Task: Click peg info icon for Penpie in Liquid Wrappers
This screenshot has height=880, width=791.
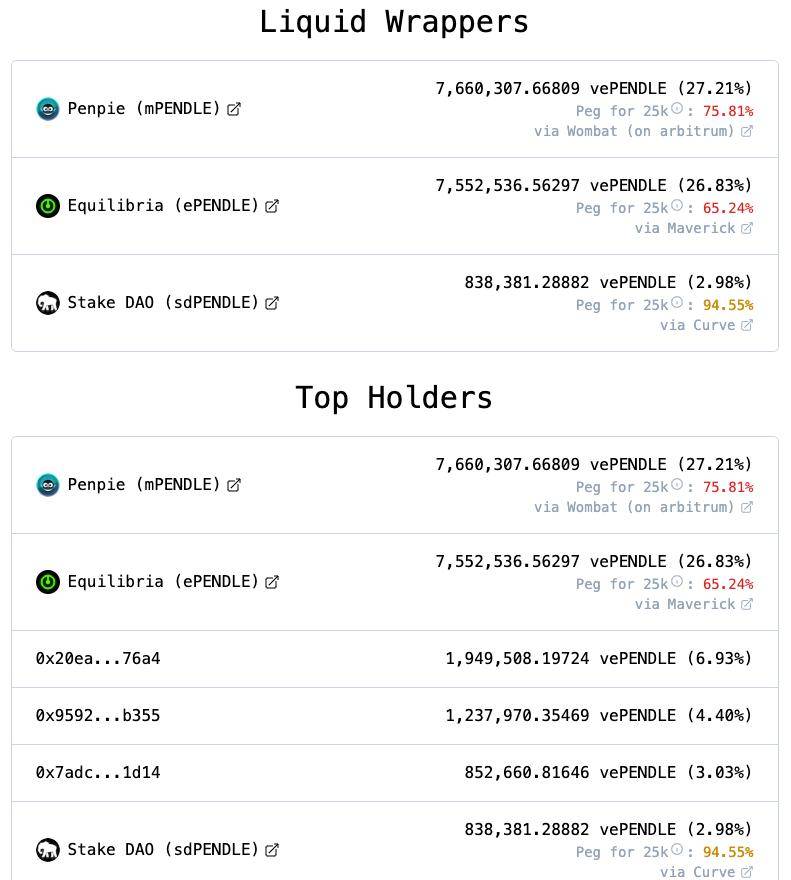Action: pos(677,108)
